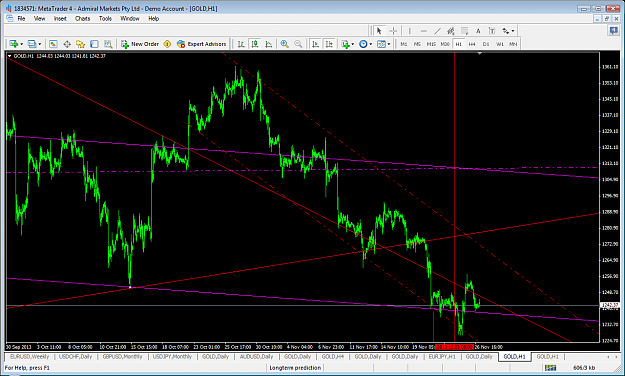The height and width of the screenshot is (376, 625).
Task: Open the Help menu
Action: (154, 18)
